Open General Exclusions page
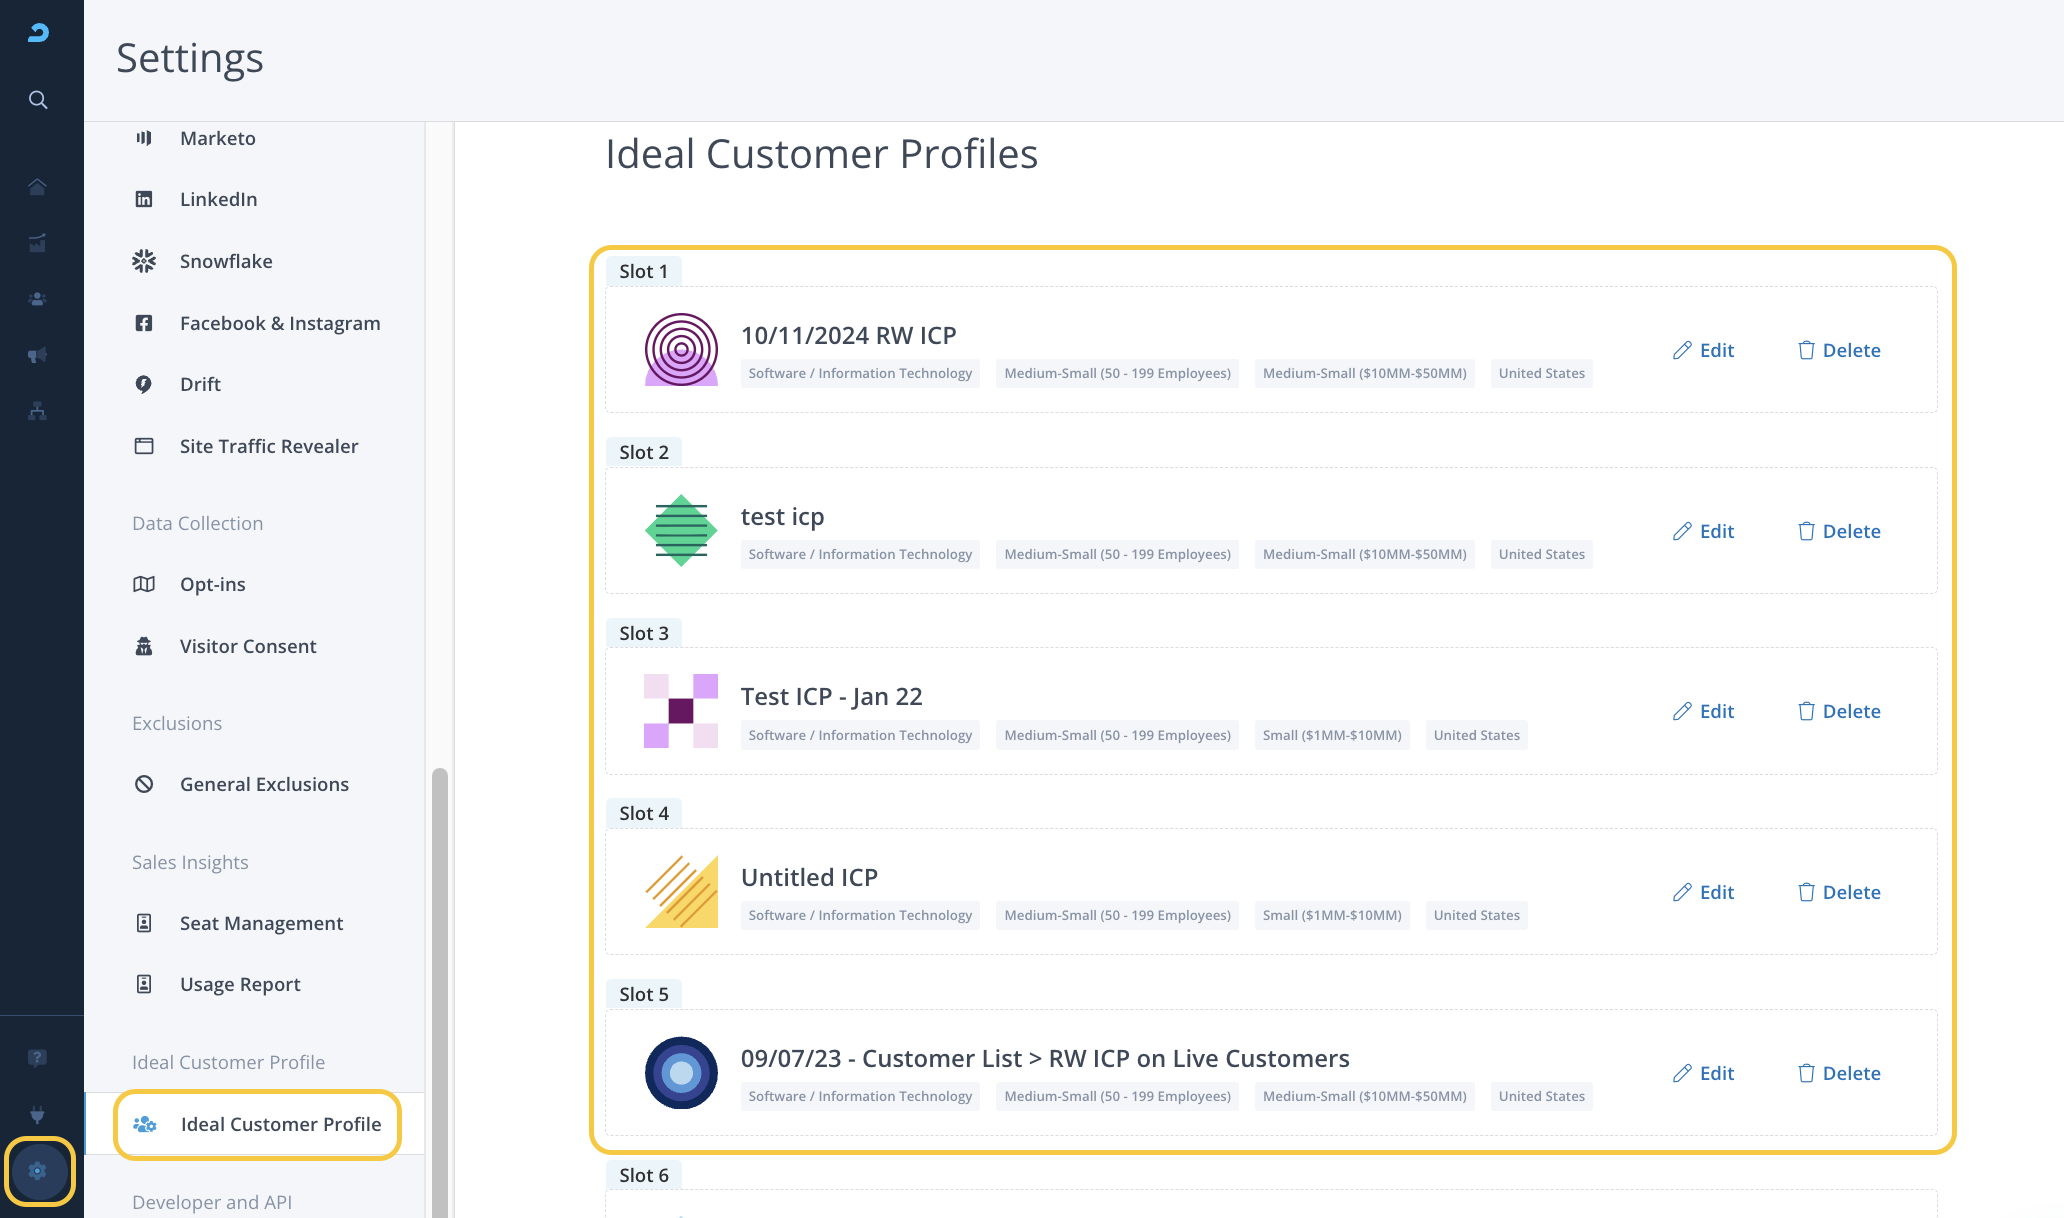 pos(264,784)
